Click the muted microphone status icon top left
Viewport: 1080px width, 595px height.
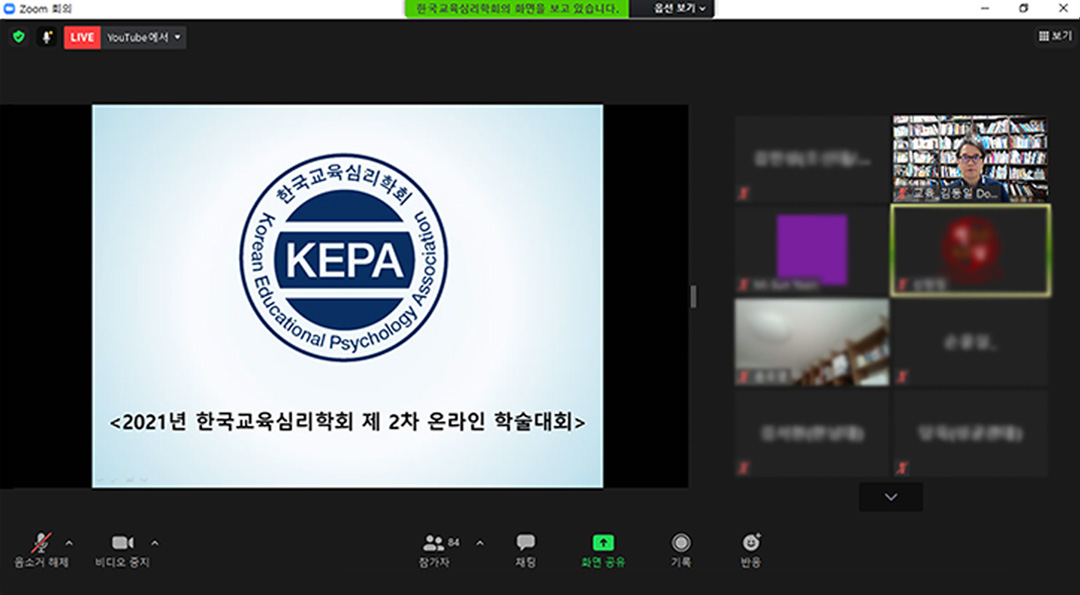click(46, 36)
